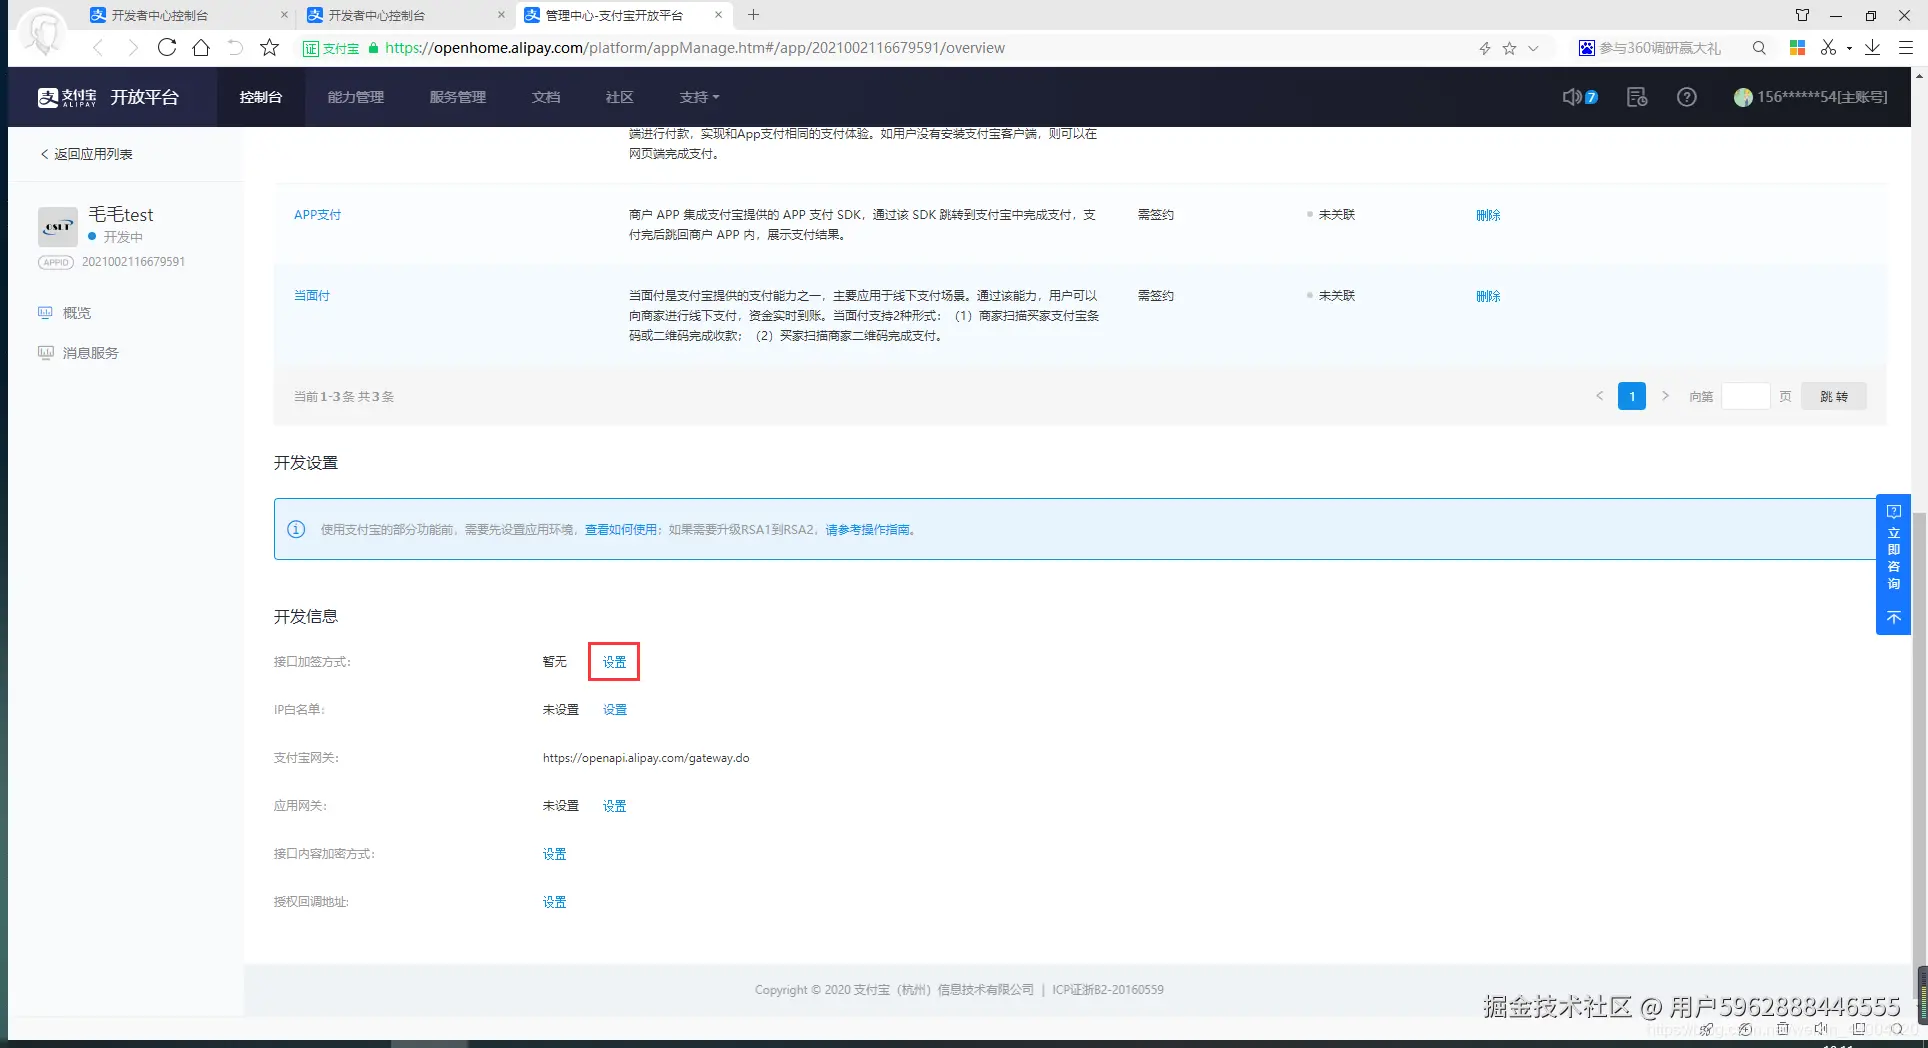Close the first 开发者中心控制台 tab
Viewport: 1928px width, 1048px height.
click(284, 15)
